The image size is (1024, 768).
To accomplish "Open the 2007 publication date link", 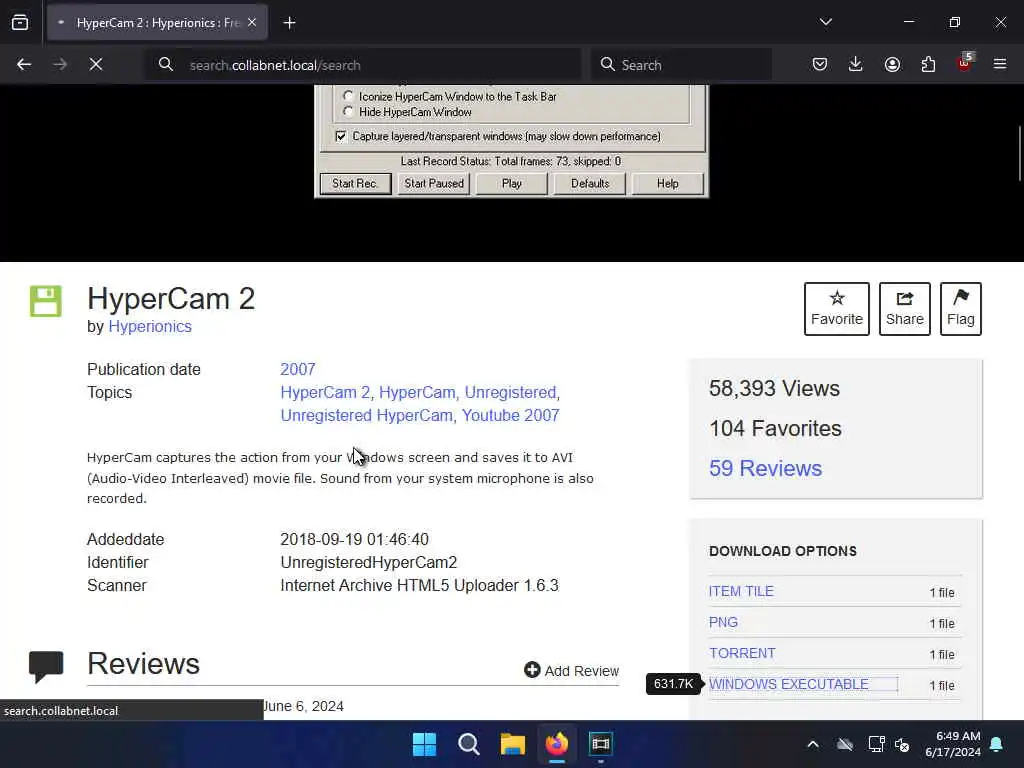I will [298, 370].
